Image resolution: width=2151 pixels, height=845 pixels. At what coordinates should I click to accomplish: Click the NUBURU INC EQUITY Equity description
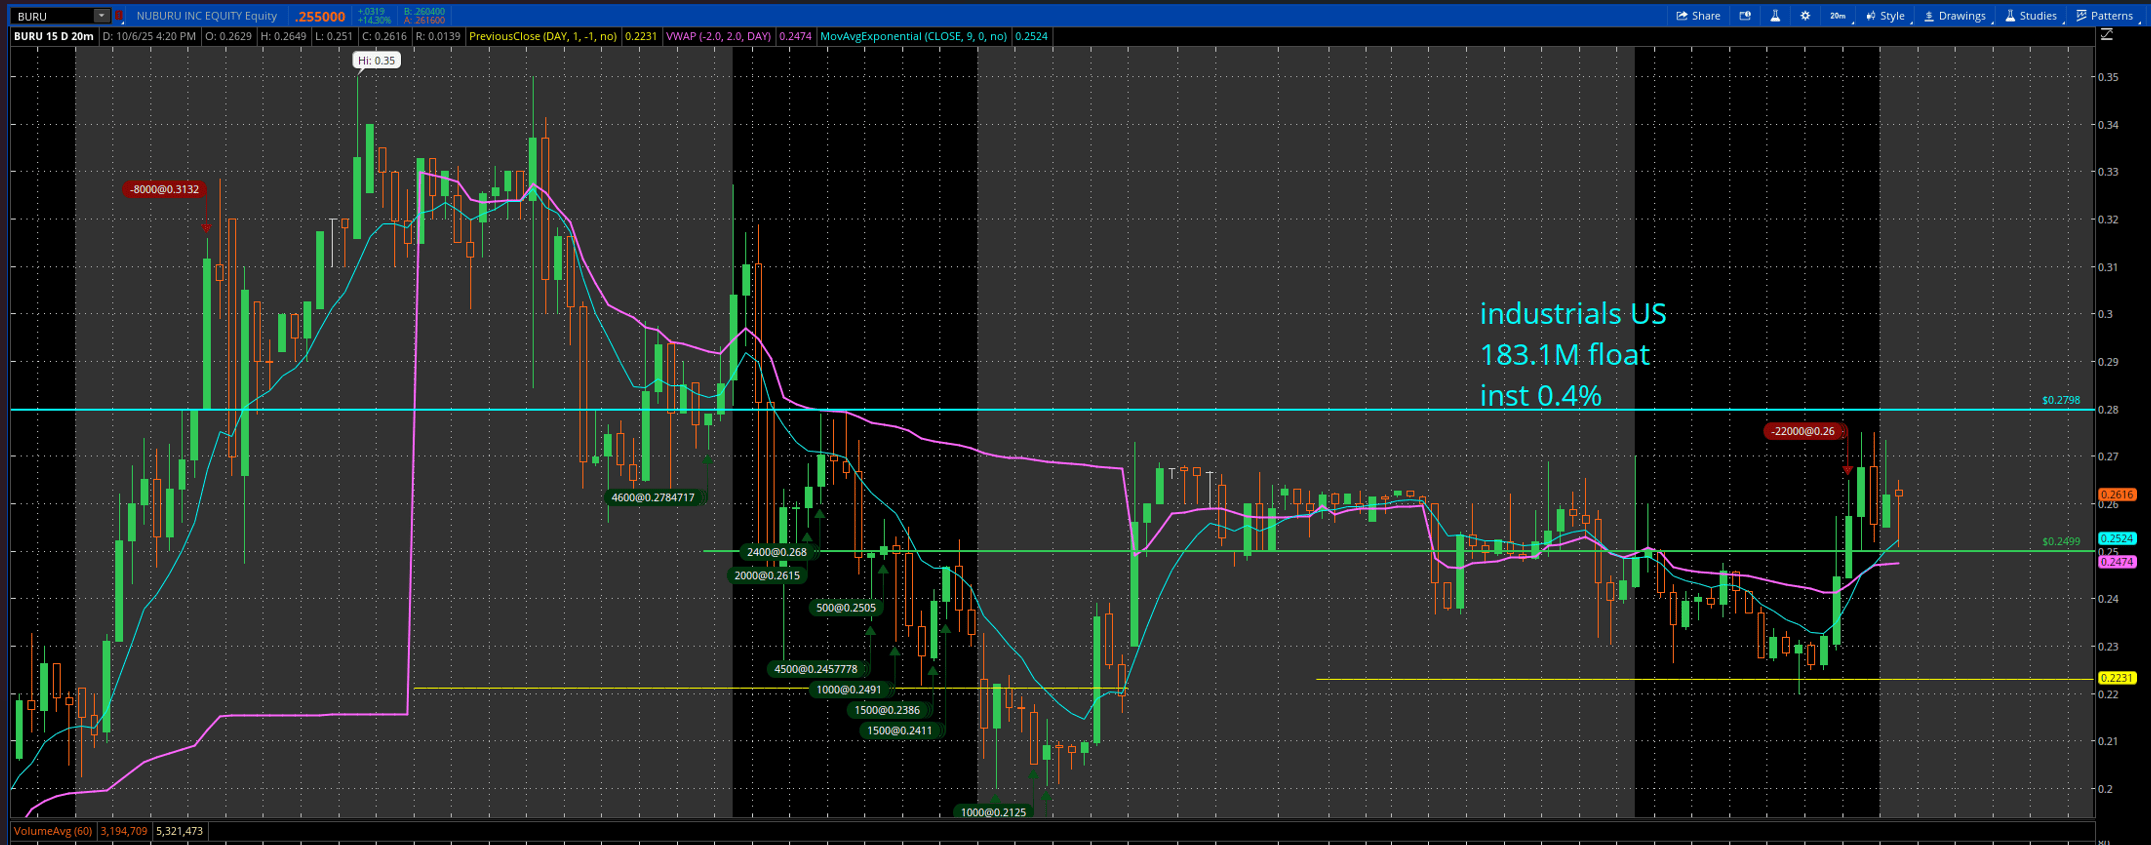coord(207,16)
